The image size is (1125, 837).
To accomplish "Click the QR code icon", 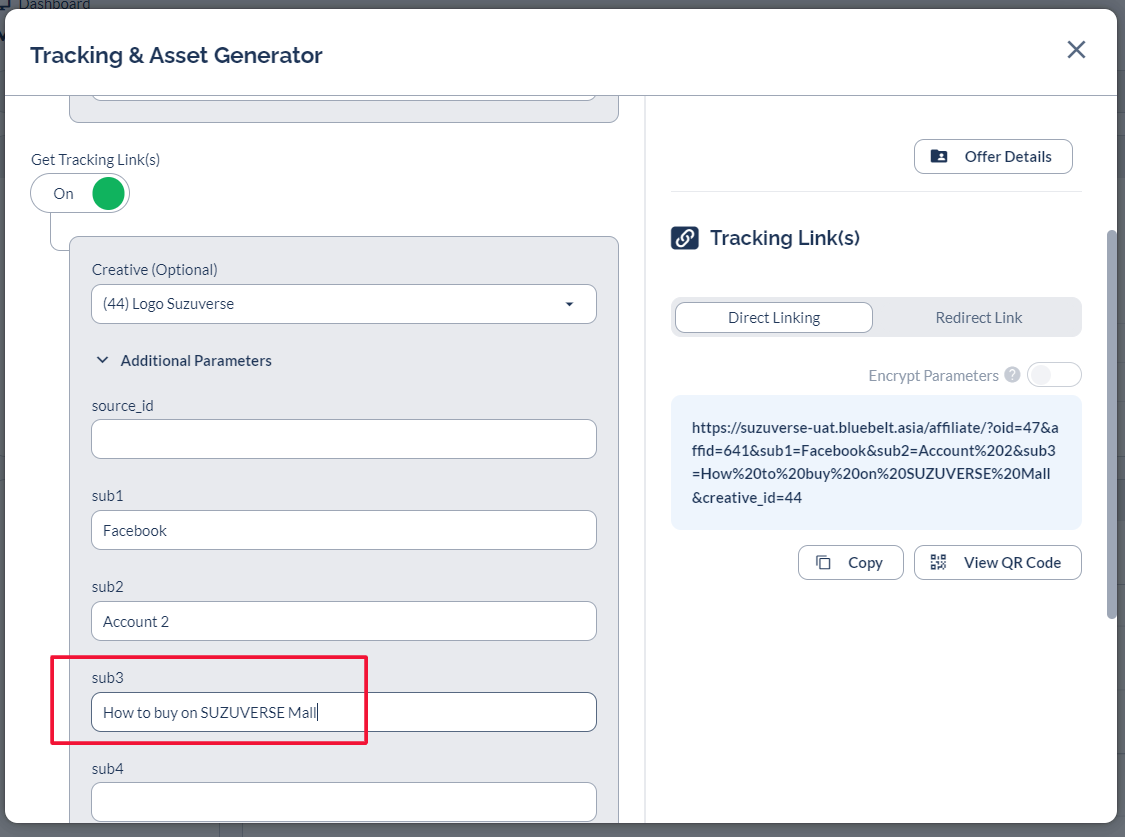I will click(938, 563).
